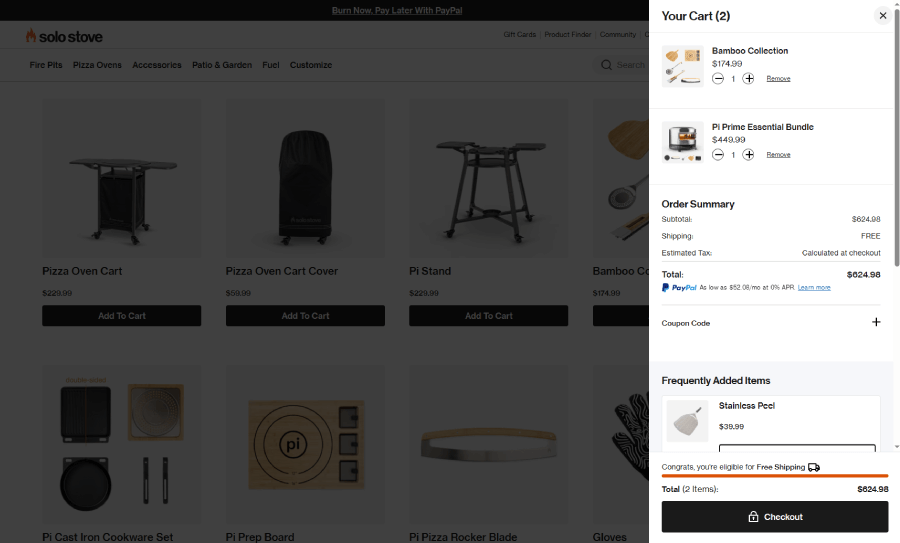Click the PayPal Learn more link
Viewport: 900px width, 543px height.
(x=814, y=288)
